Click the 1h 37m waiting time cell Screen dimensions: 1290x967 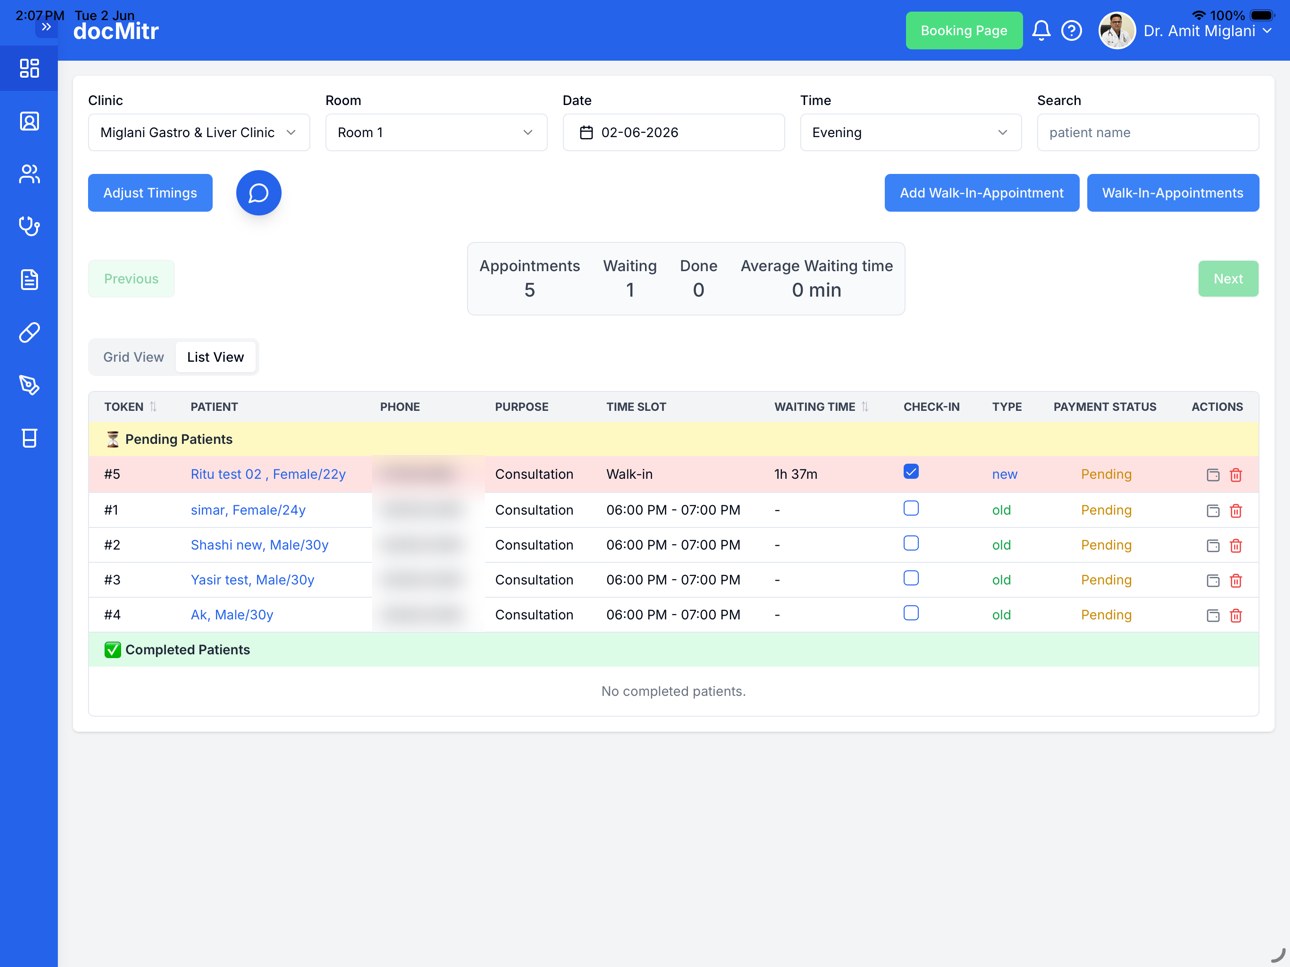coord(796,474)
